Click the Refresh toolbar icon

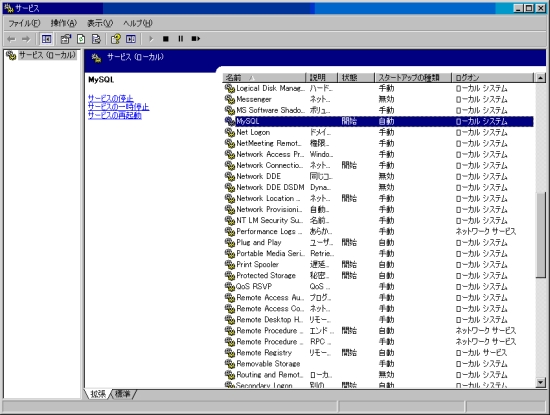(x=81, y=39)
